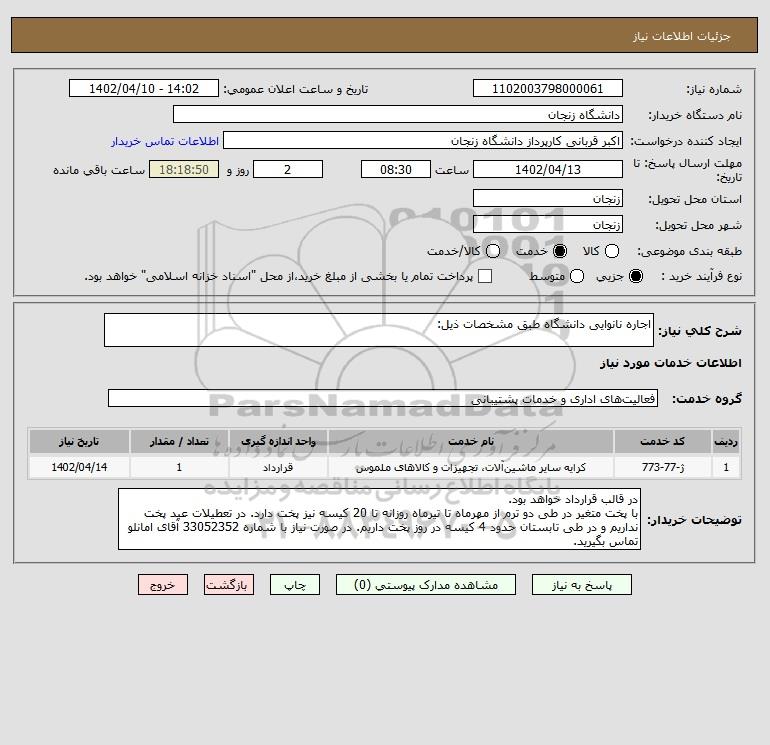Click the announcement date field 1402/04/10 - 14:02
Image resolution: width=770 pixels, height=745 pixels.
(x=144, y=88)
